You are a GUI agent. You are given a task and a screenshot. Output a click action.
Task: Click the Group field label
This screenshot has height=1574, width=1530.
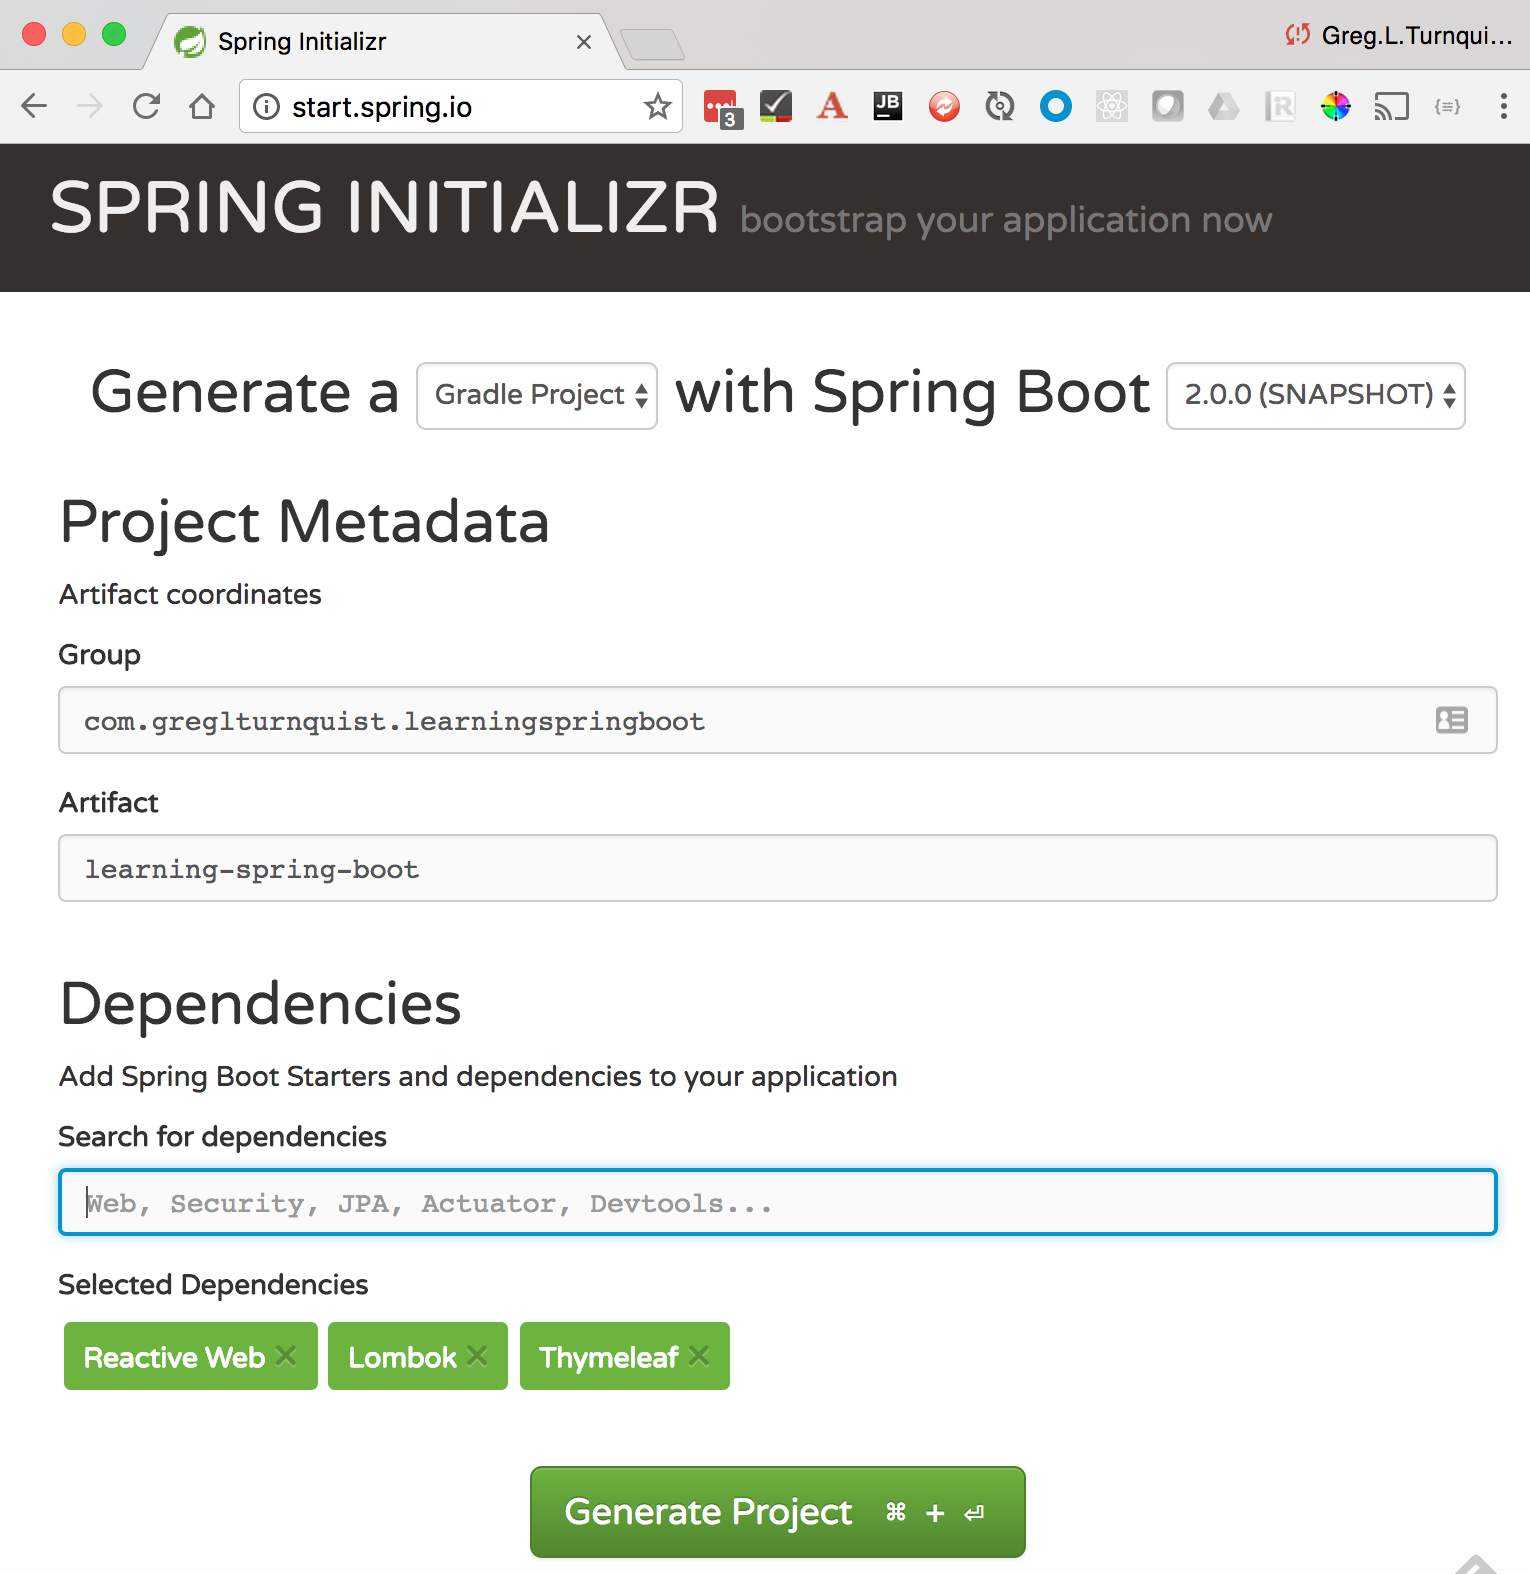tap(99, 655)
